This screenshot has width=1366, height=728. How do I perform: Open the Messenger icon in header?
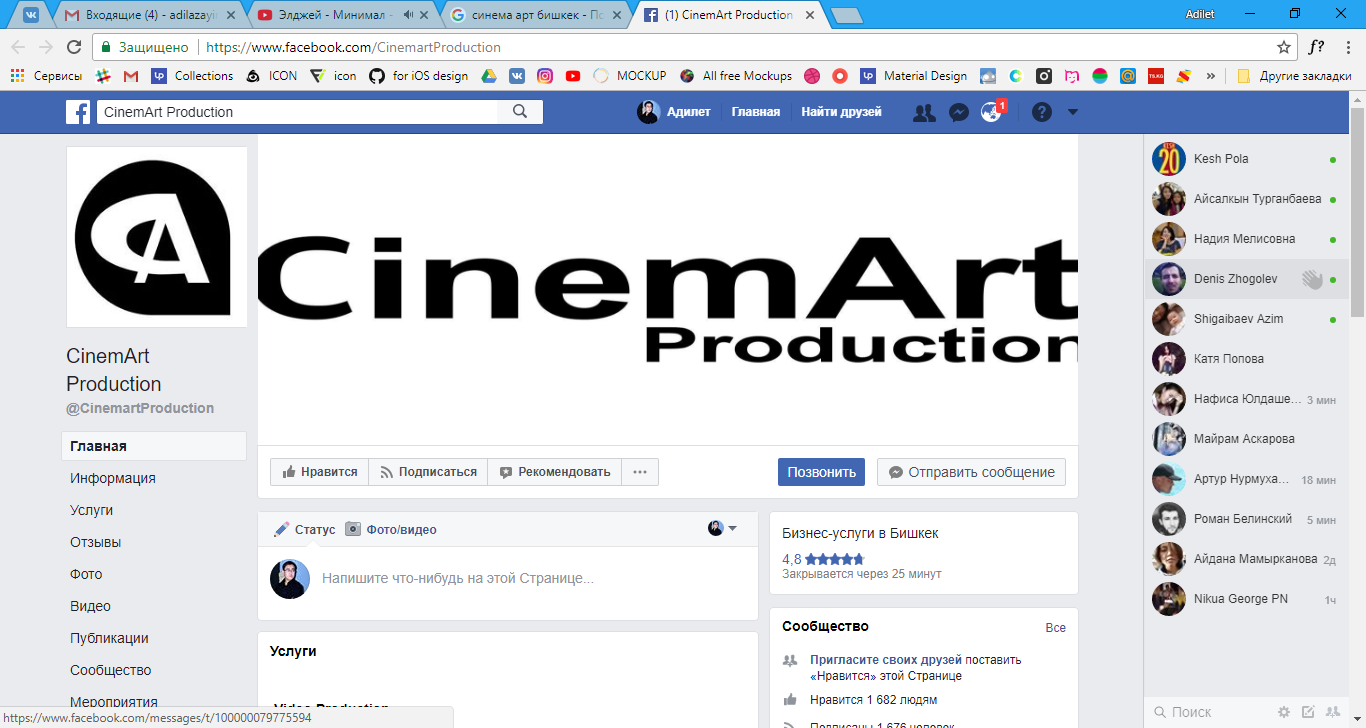point(958,113)
